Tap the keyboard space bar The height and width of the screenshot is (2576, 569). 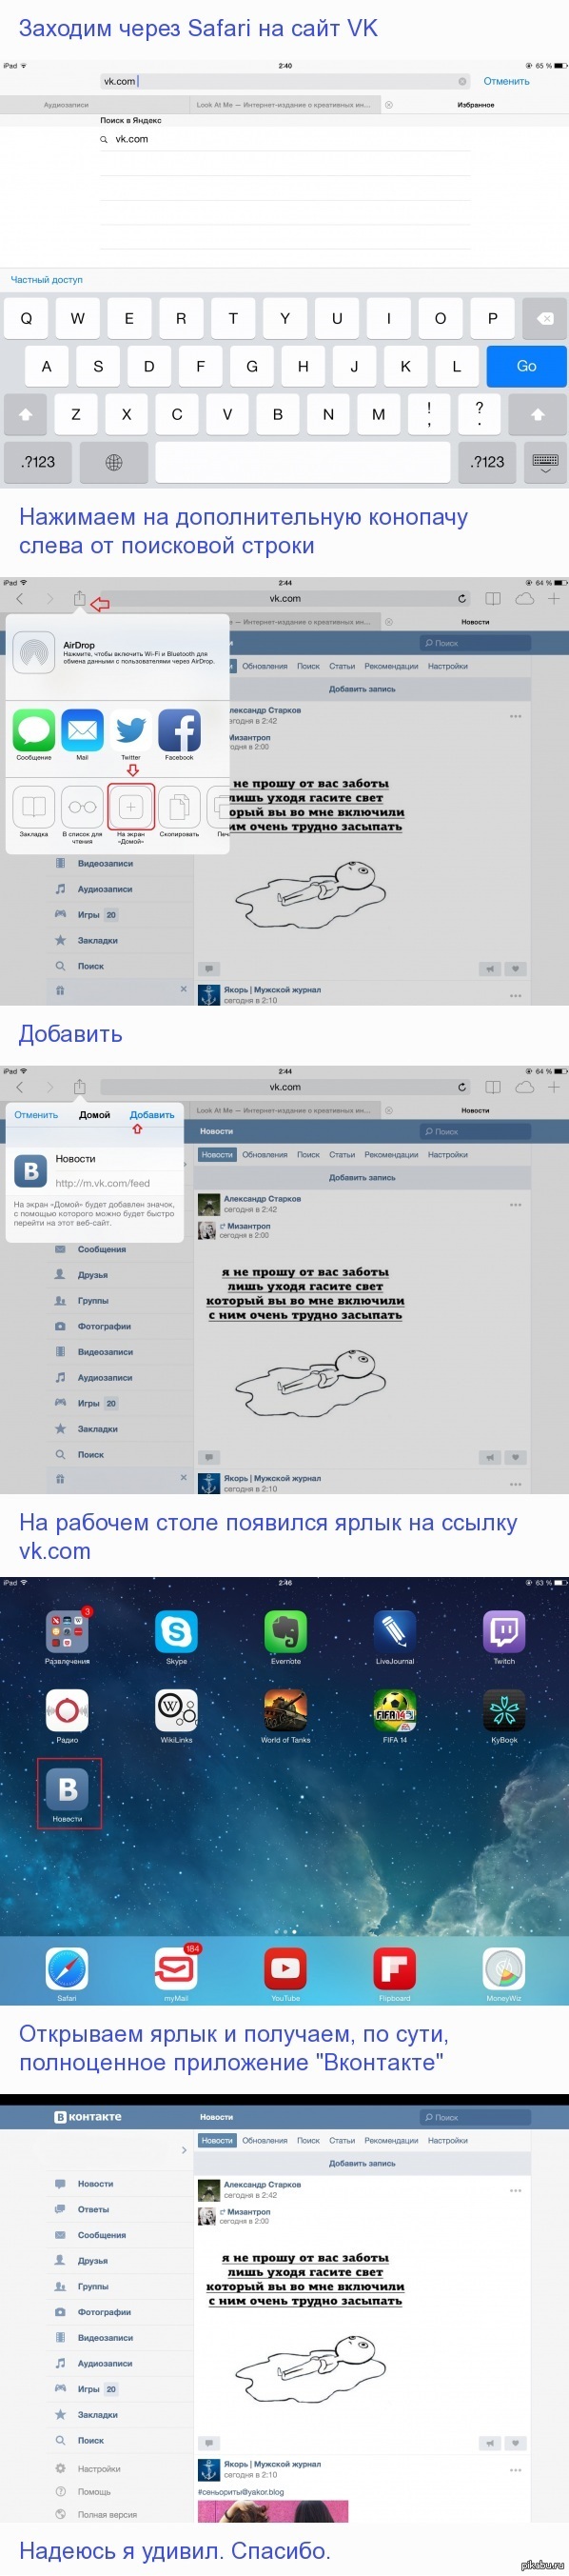click(303, 462)
